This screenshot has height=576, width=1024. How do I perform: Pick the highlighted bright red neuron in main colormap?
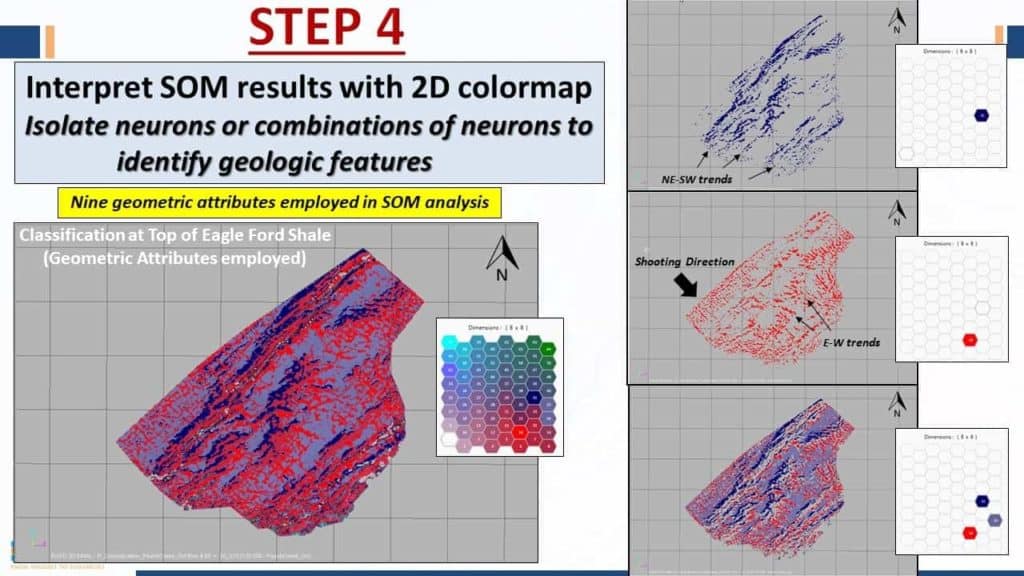[520, 432]
